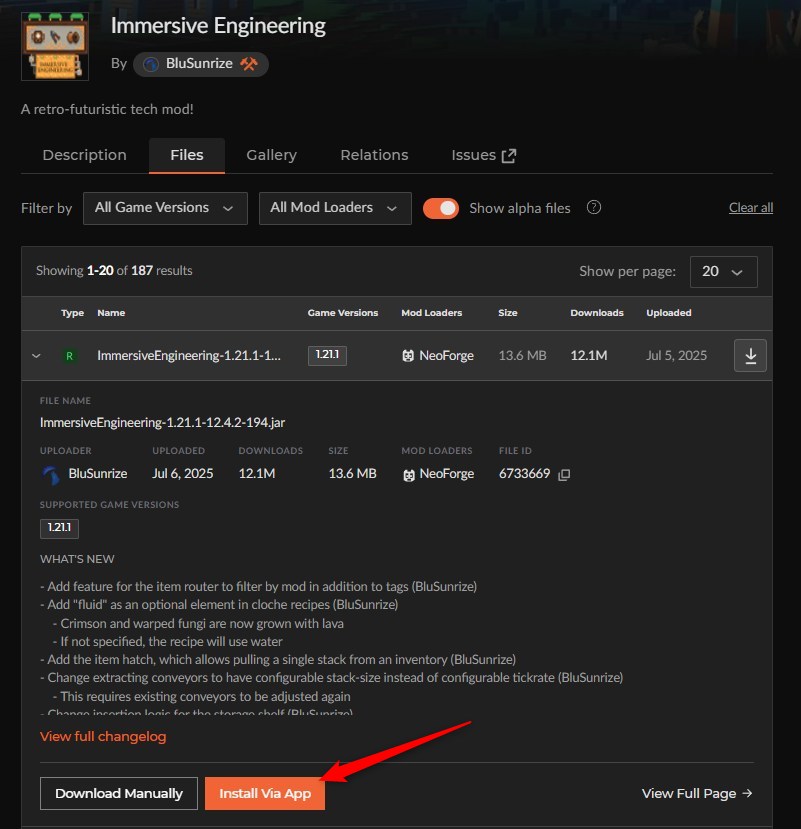Click the NeoForge icon under Mod Loaders details

[409, 475]
